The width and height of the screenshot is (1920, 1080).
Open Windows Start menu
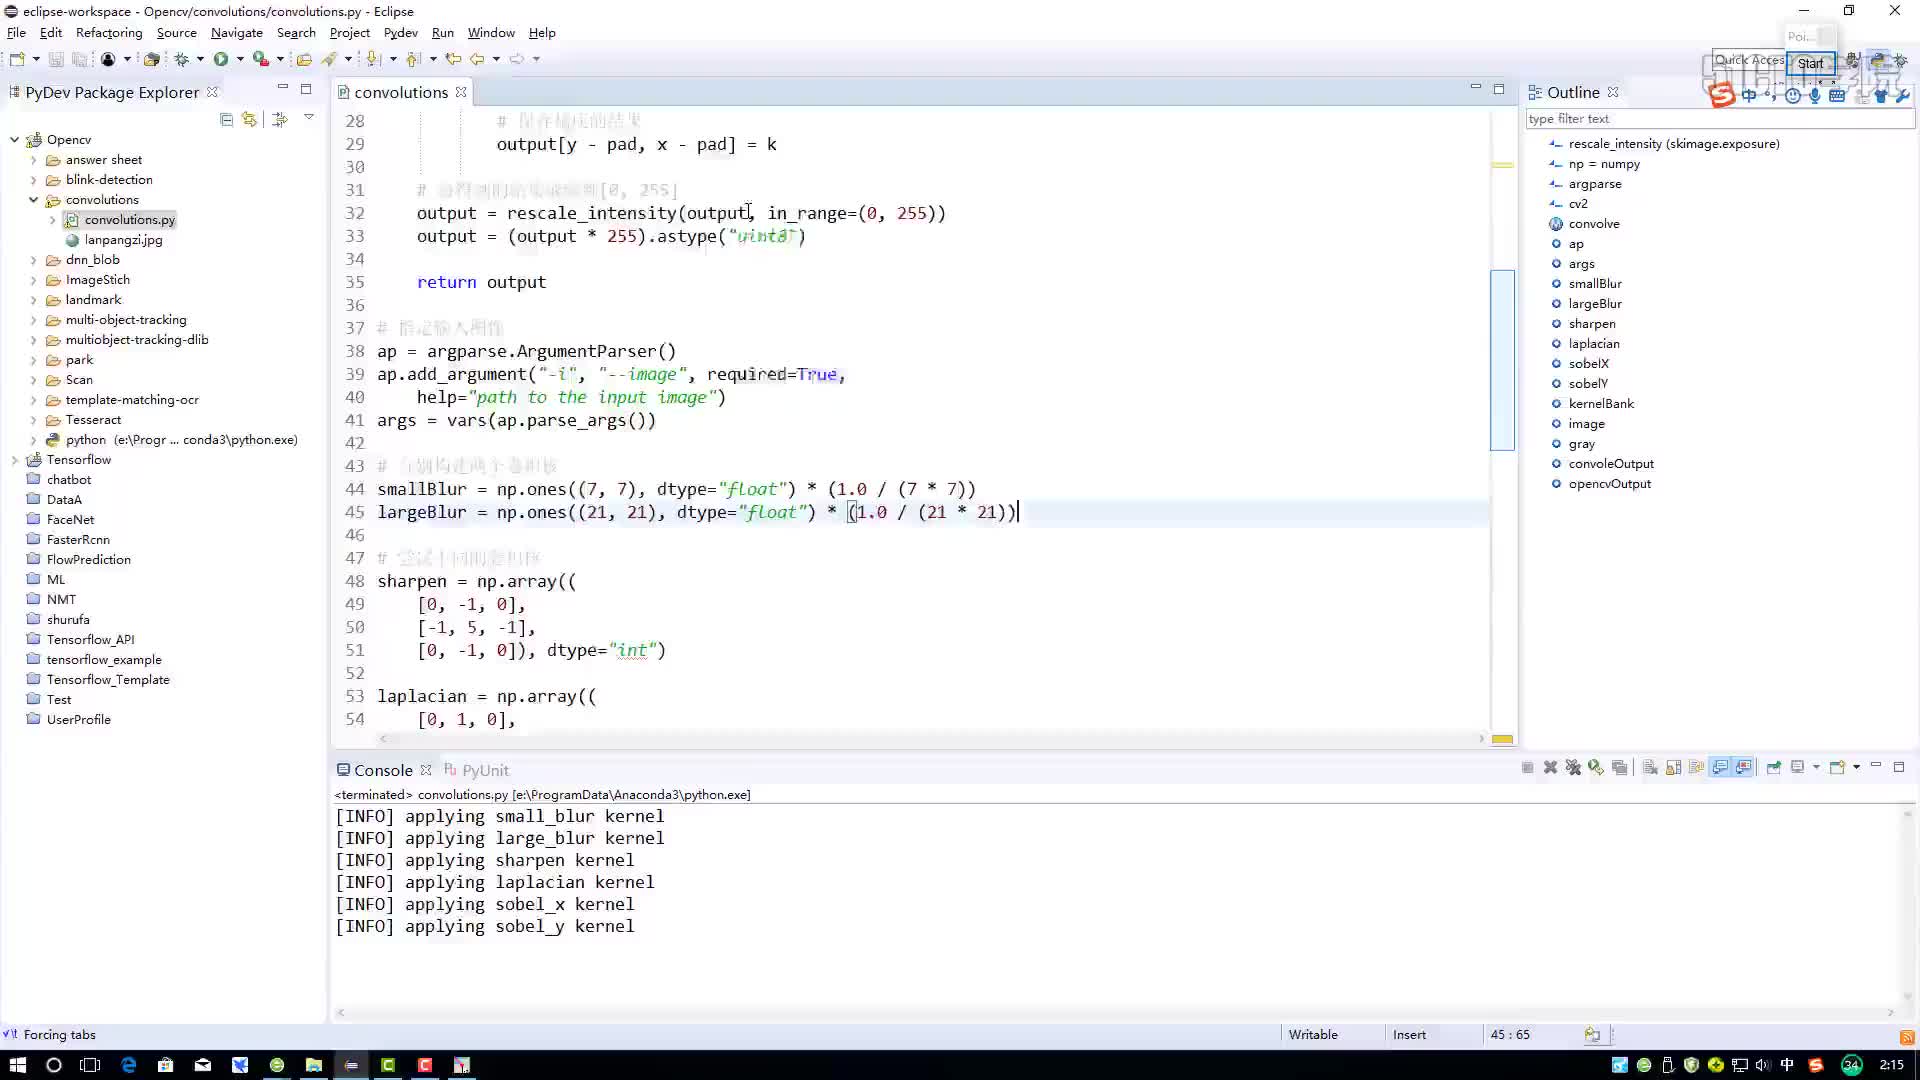(17, 1065)
